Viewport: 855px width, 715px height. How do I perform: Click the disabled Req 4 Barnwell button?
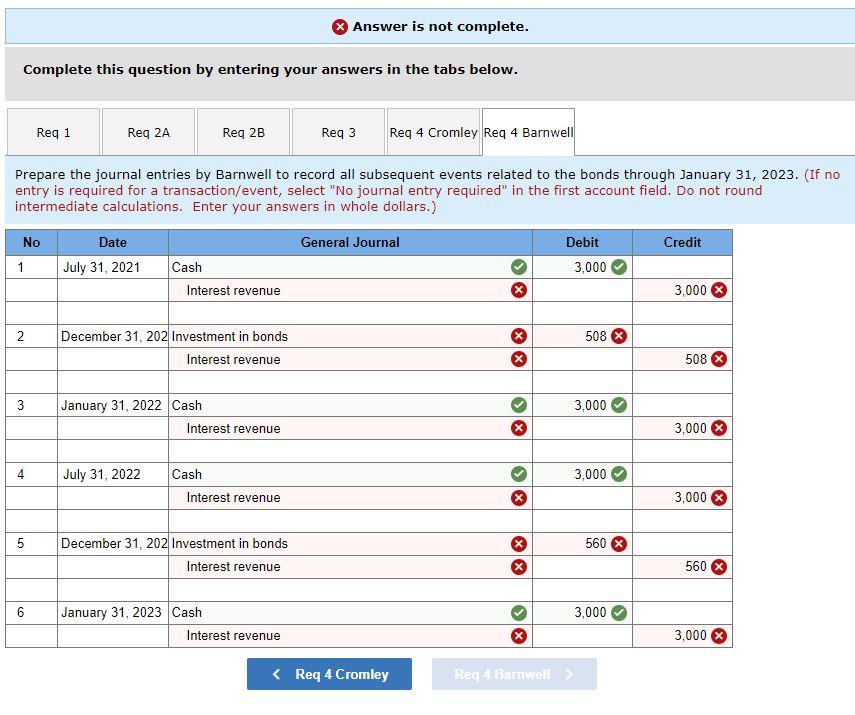point(514,674)
